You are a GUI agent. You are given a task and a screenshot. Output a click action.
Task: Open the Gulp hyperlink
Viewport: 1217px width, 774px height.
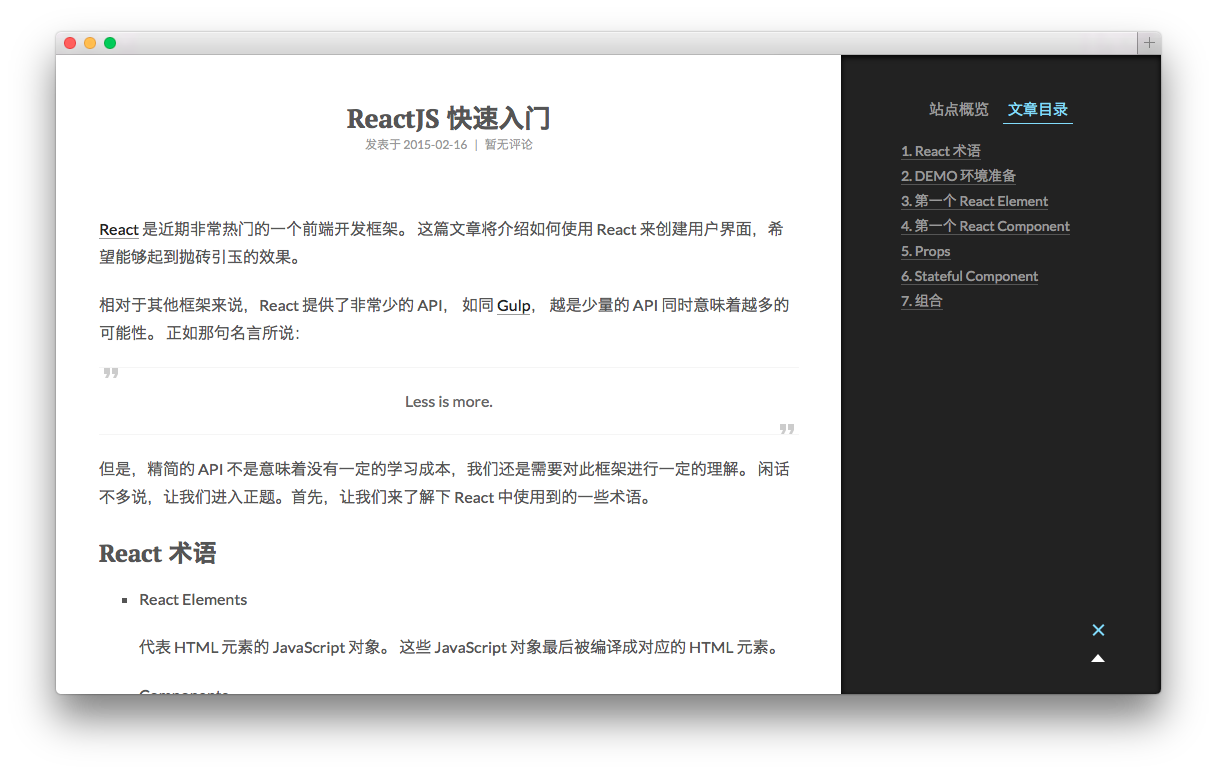click(x=514, y=306)
